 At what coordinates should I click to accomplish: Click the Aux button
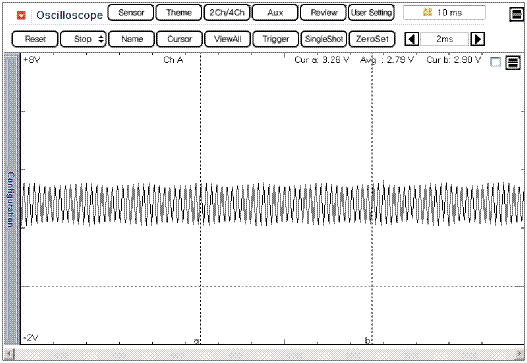[275, 13]
